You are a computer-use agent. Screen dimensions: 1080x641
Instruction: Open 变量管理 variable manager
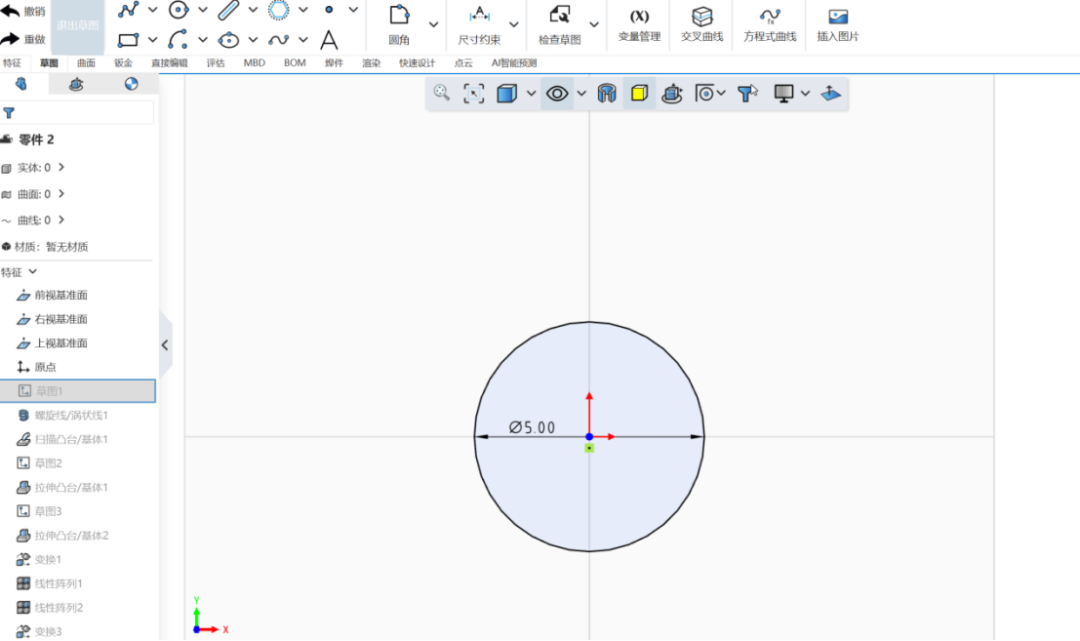[639, 25]
